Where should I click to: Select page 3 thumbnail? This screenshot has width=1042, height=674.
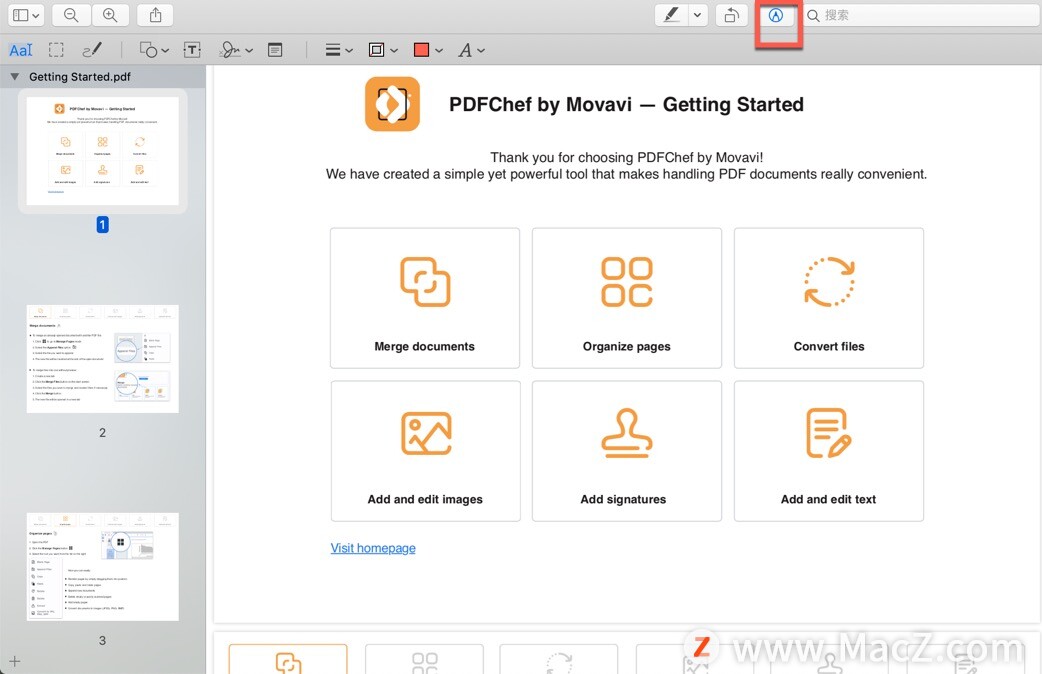pos(102,566)
